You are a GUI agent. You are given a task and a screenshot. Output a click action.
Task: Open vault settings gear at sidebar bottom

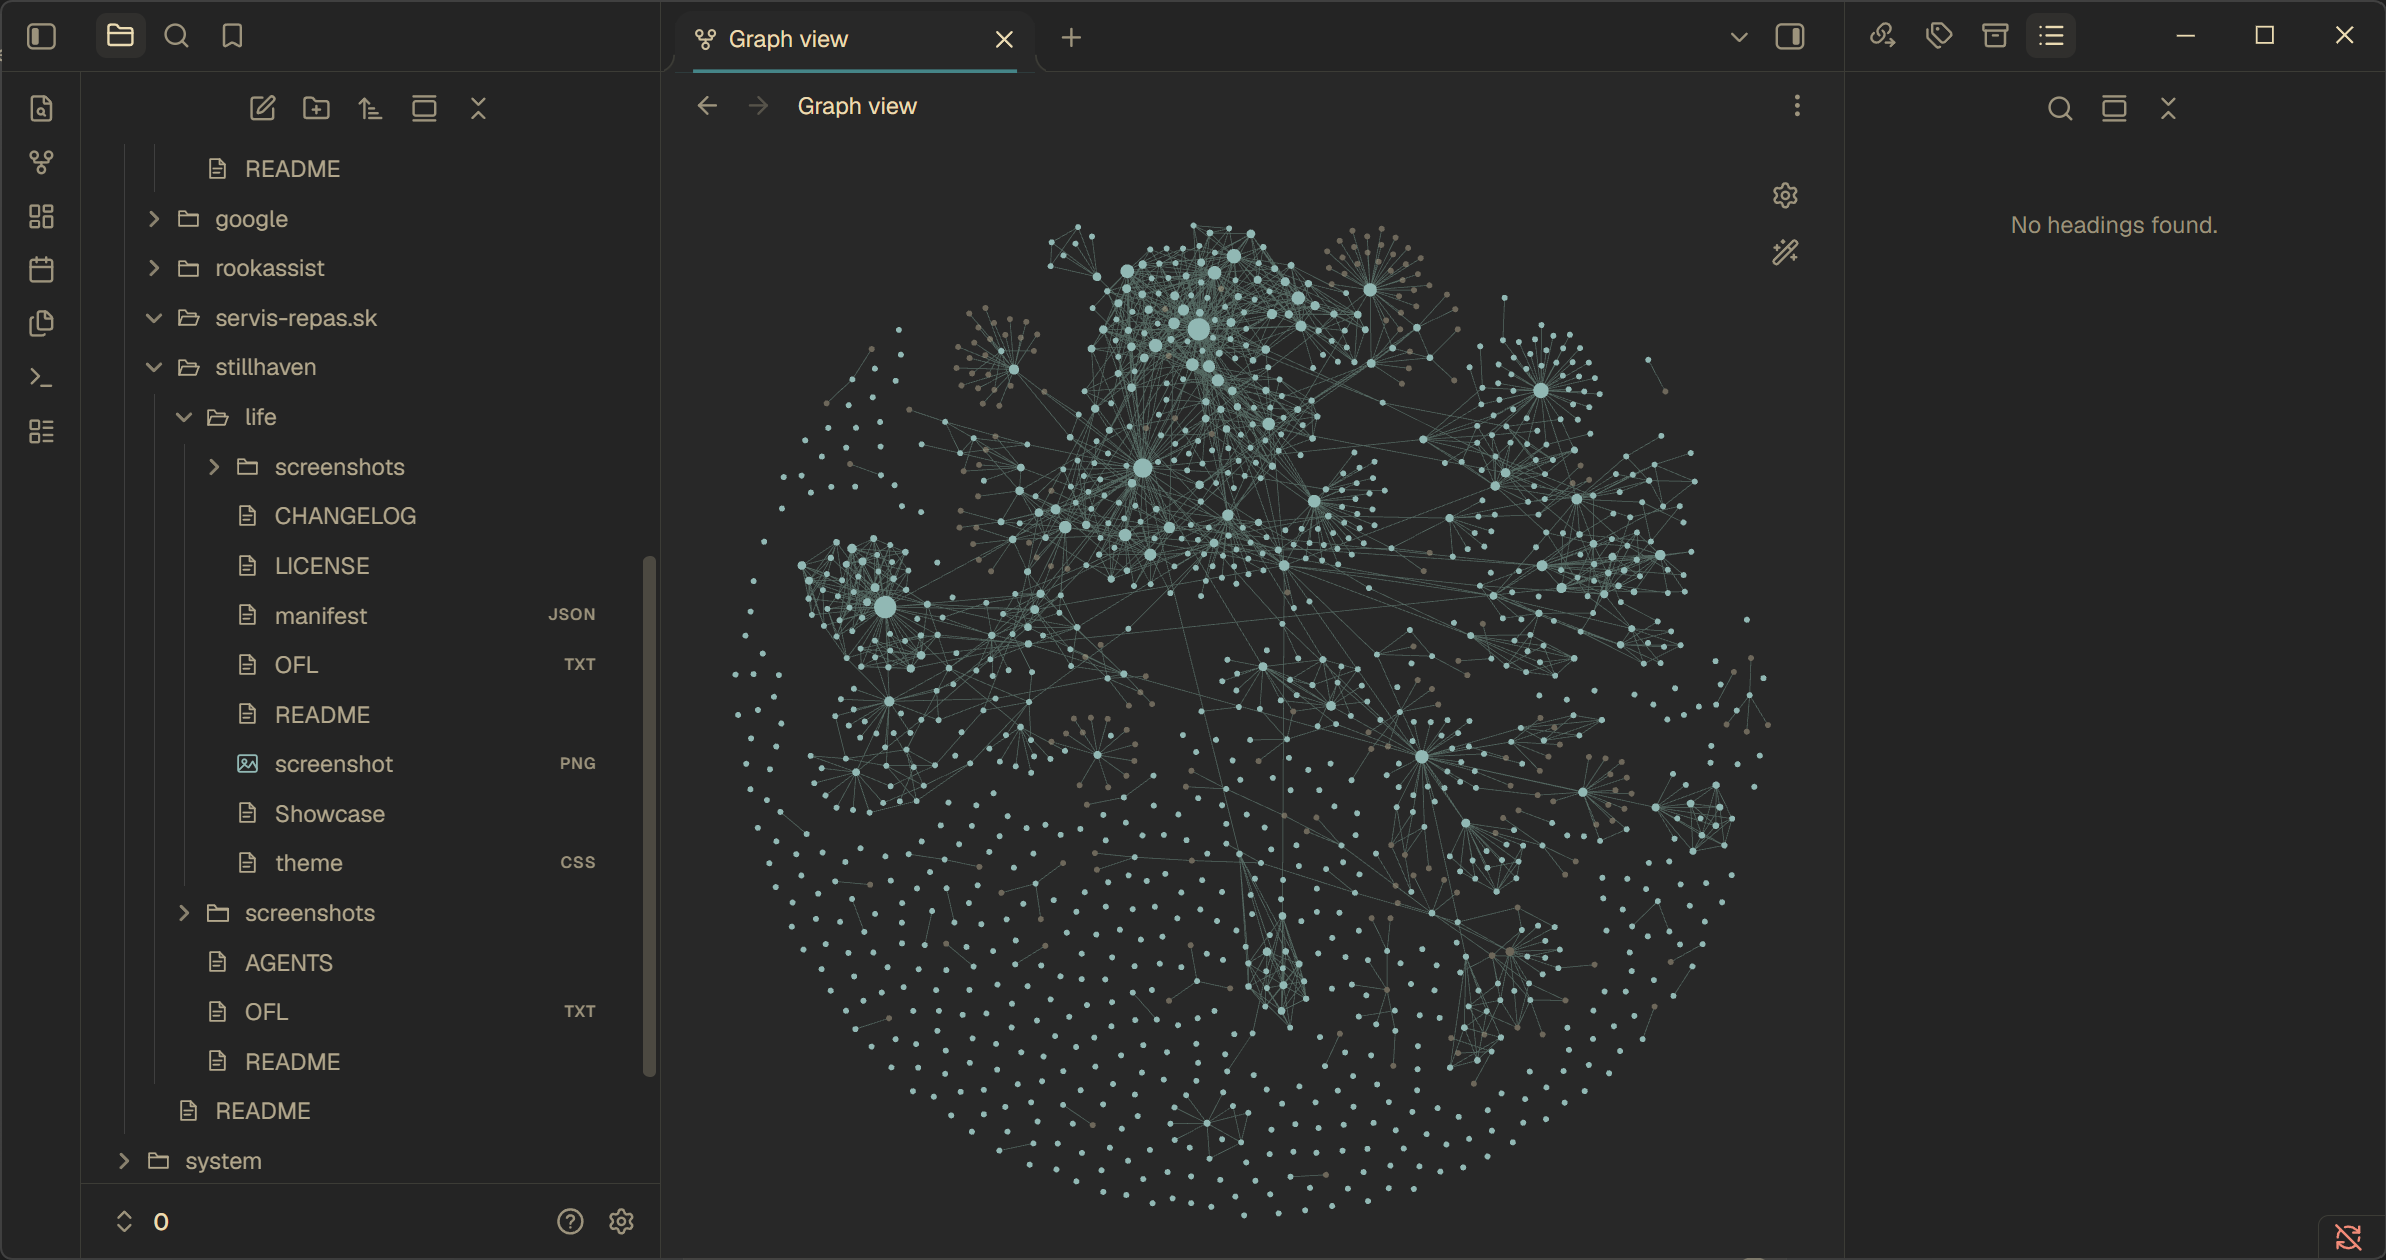[621, 1221]
